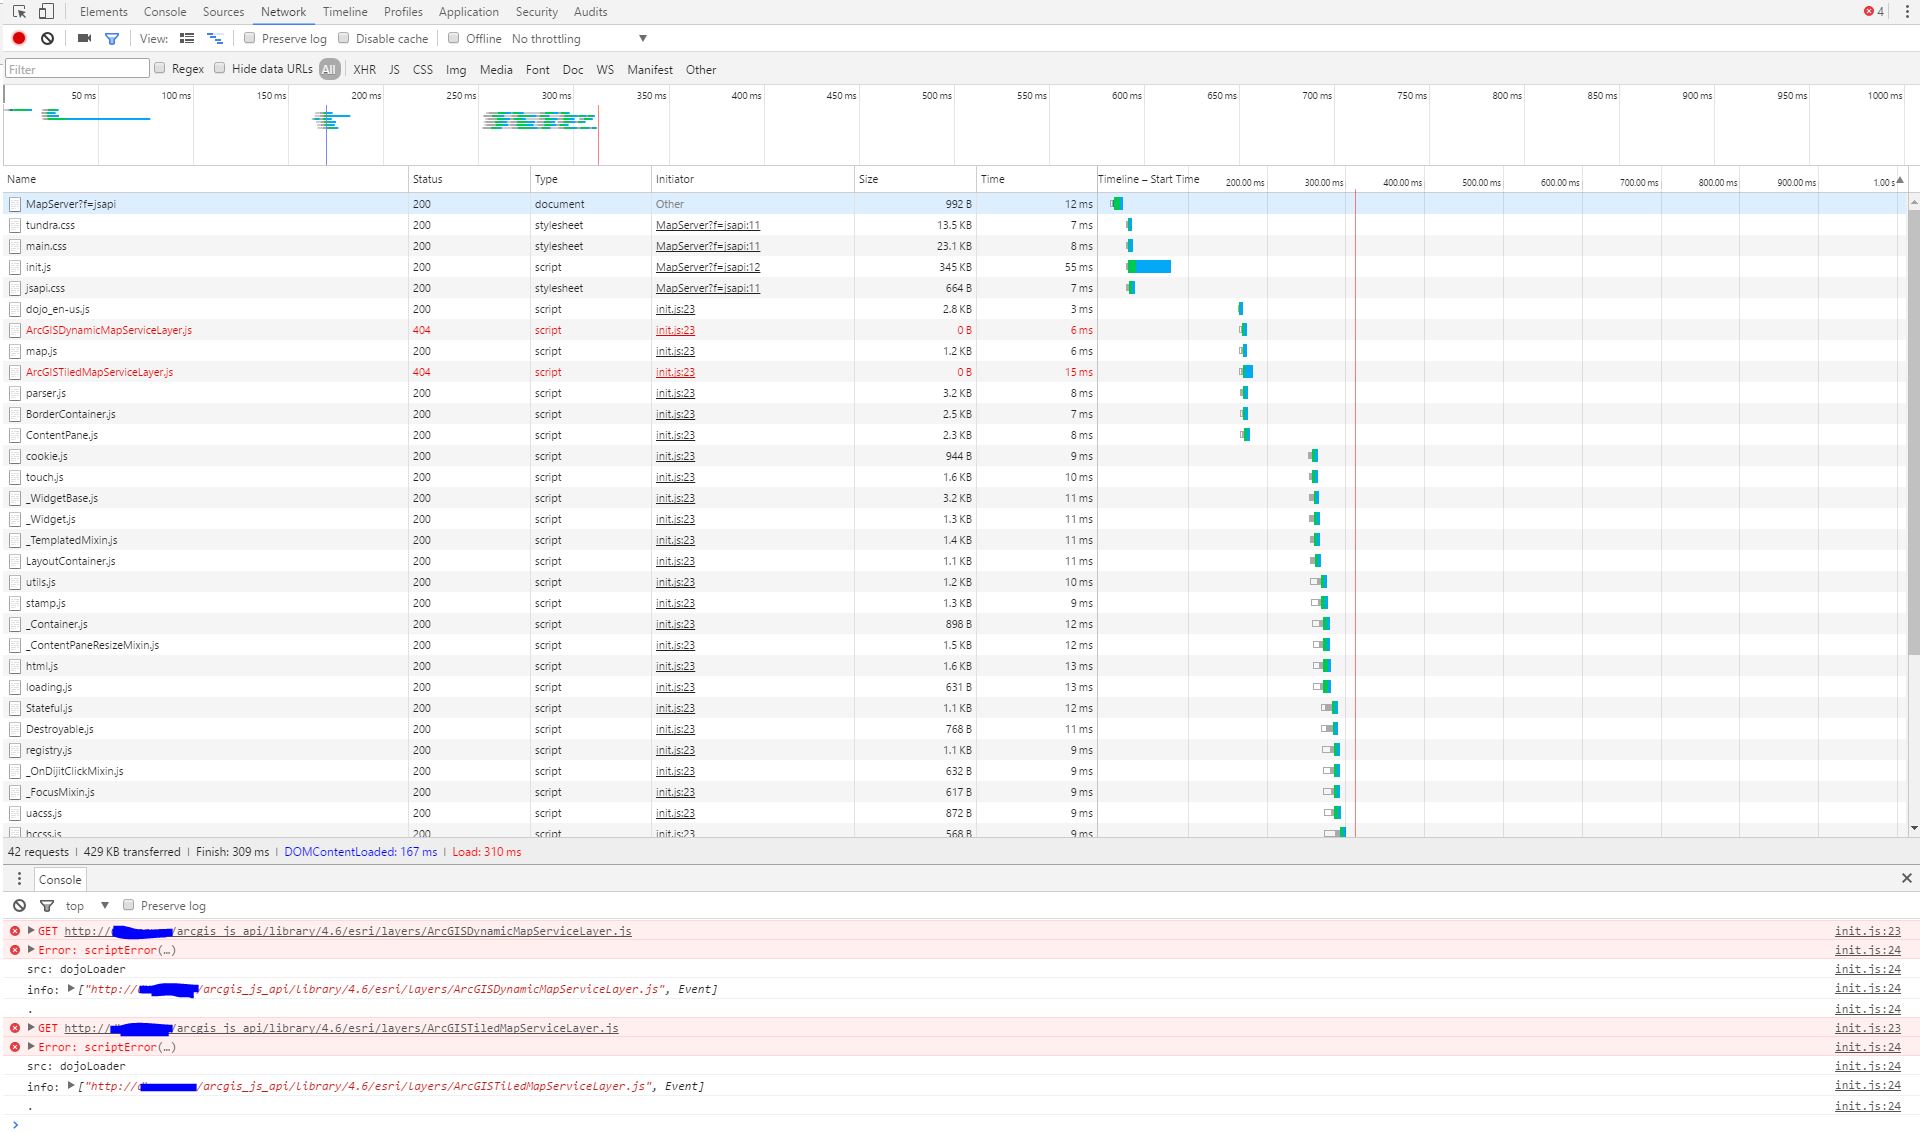Click the file icon of registry.js row

[15, 750]
